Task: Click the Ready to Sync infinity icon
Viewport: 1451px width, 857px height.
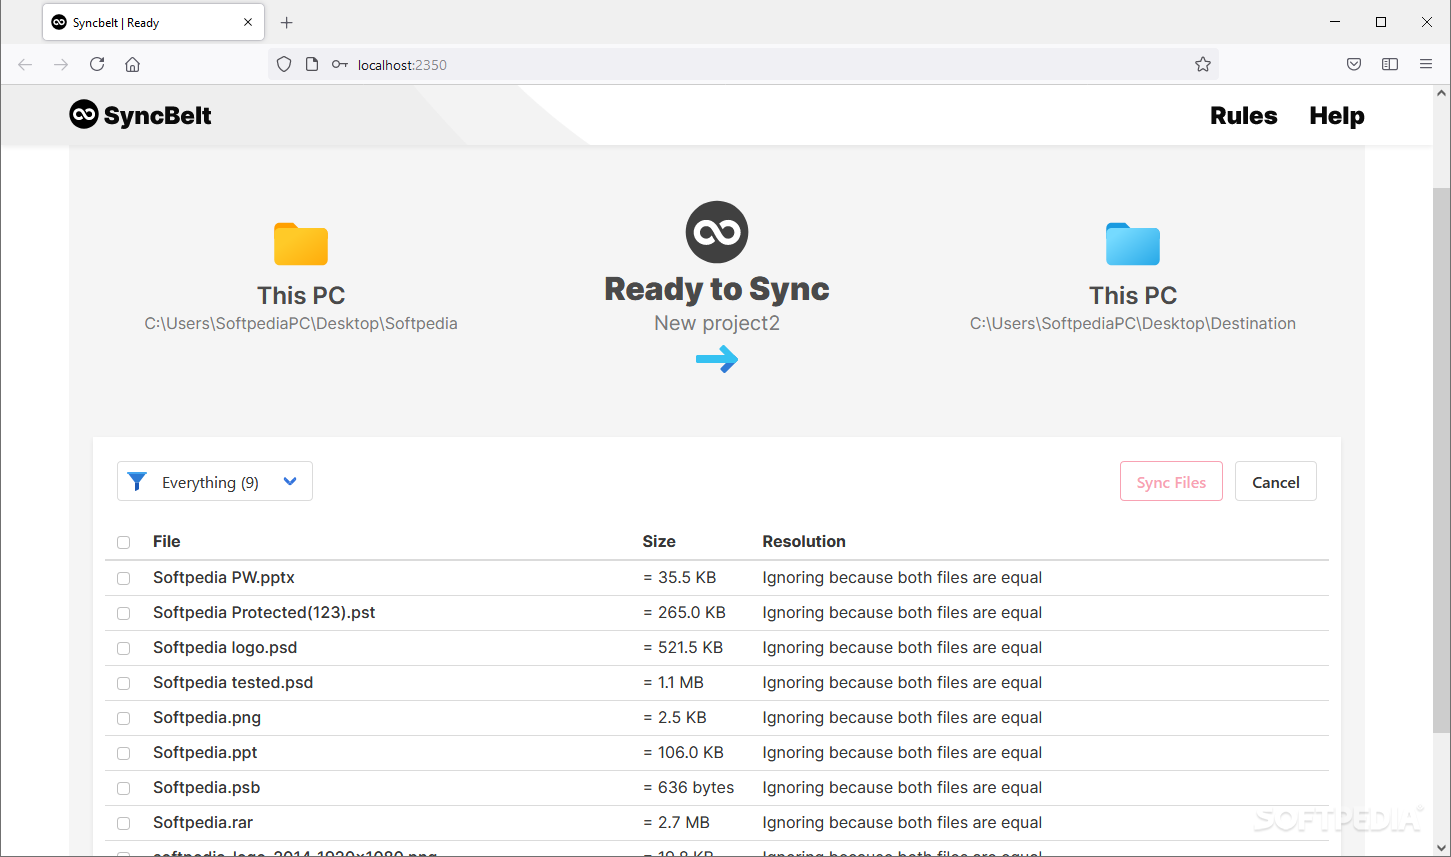Action: tap(717, 232)
